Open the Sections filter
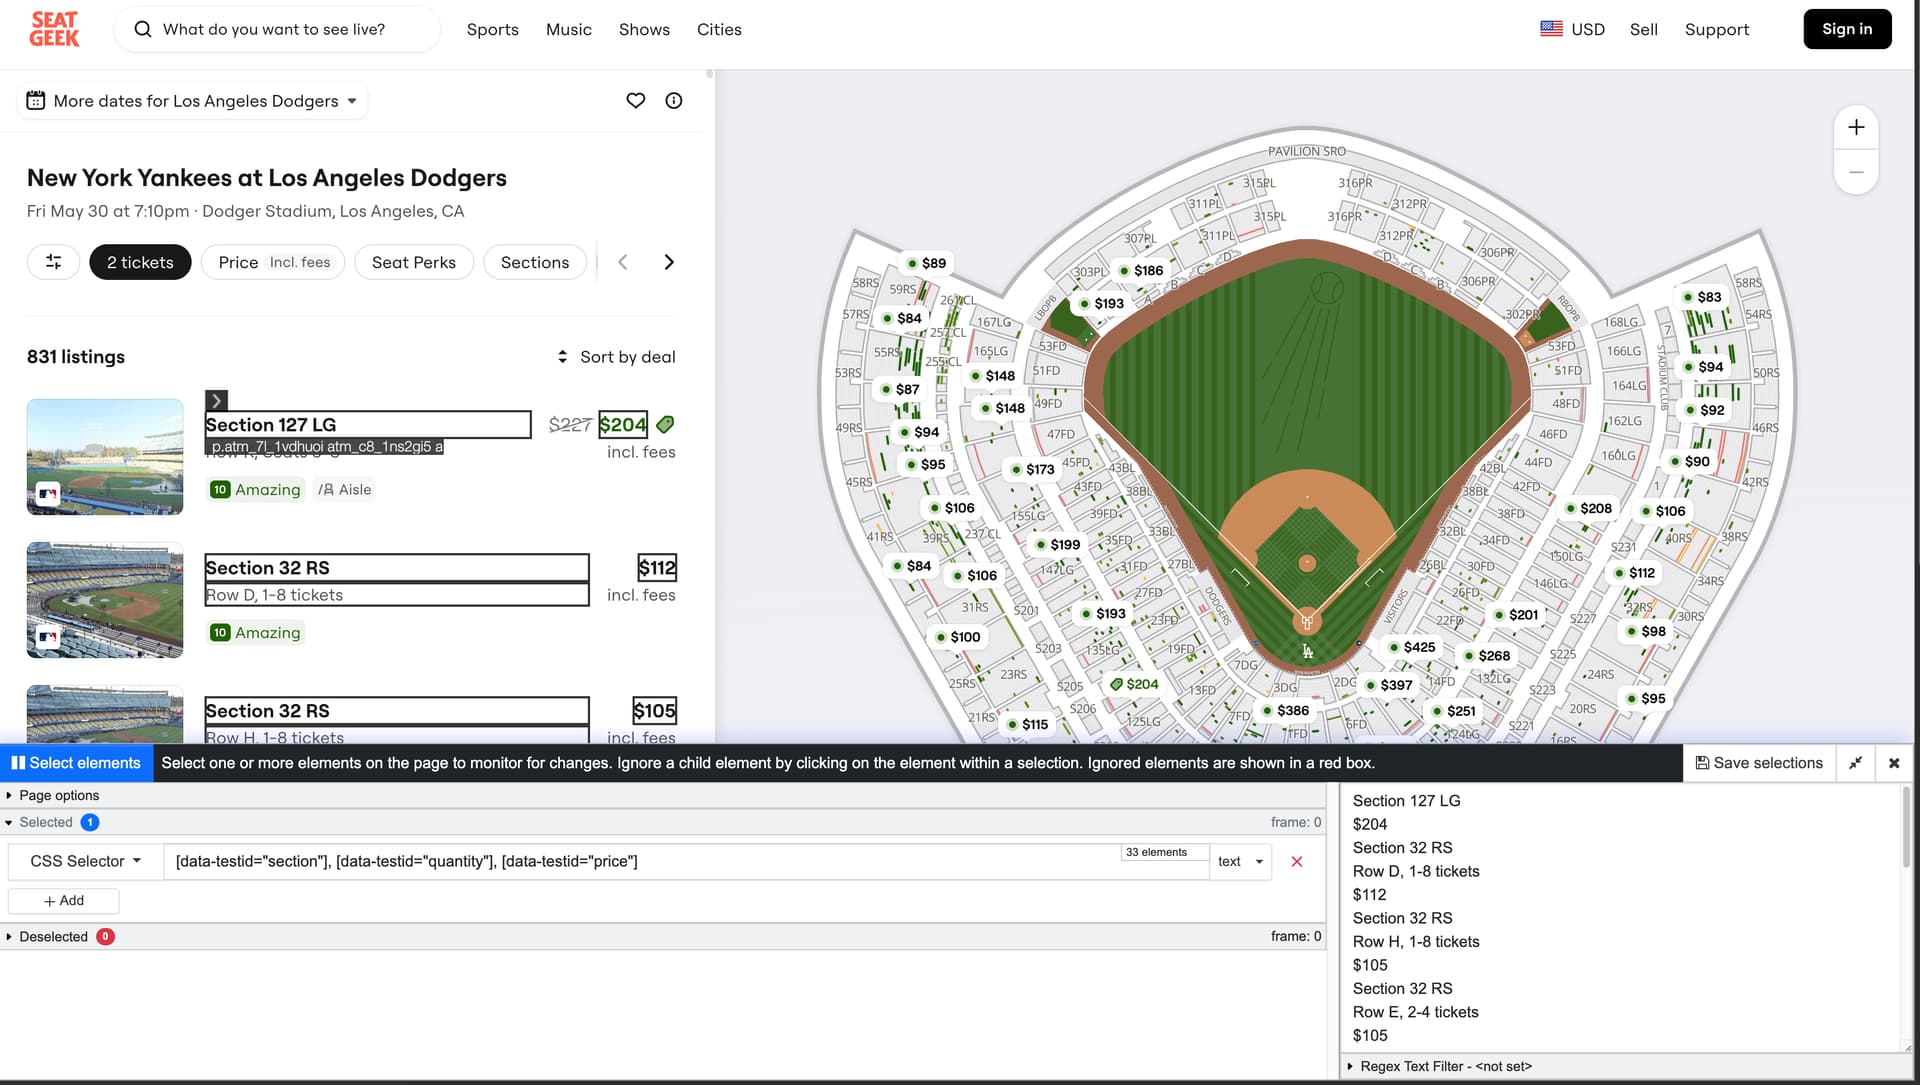The width and height of the screenshot is (1920, 1085). [x=535, y=262]
